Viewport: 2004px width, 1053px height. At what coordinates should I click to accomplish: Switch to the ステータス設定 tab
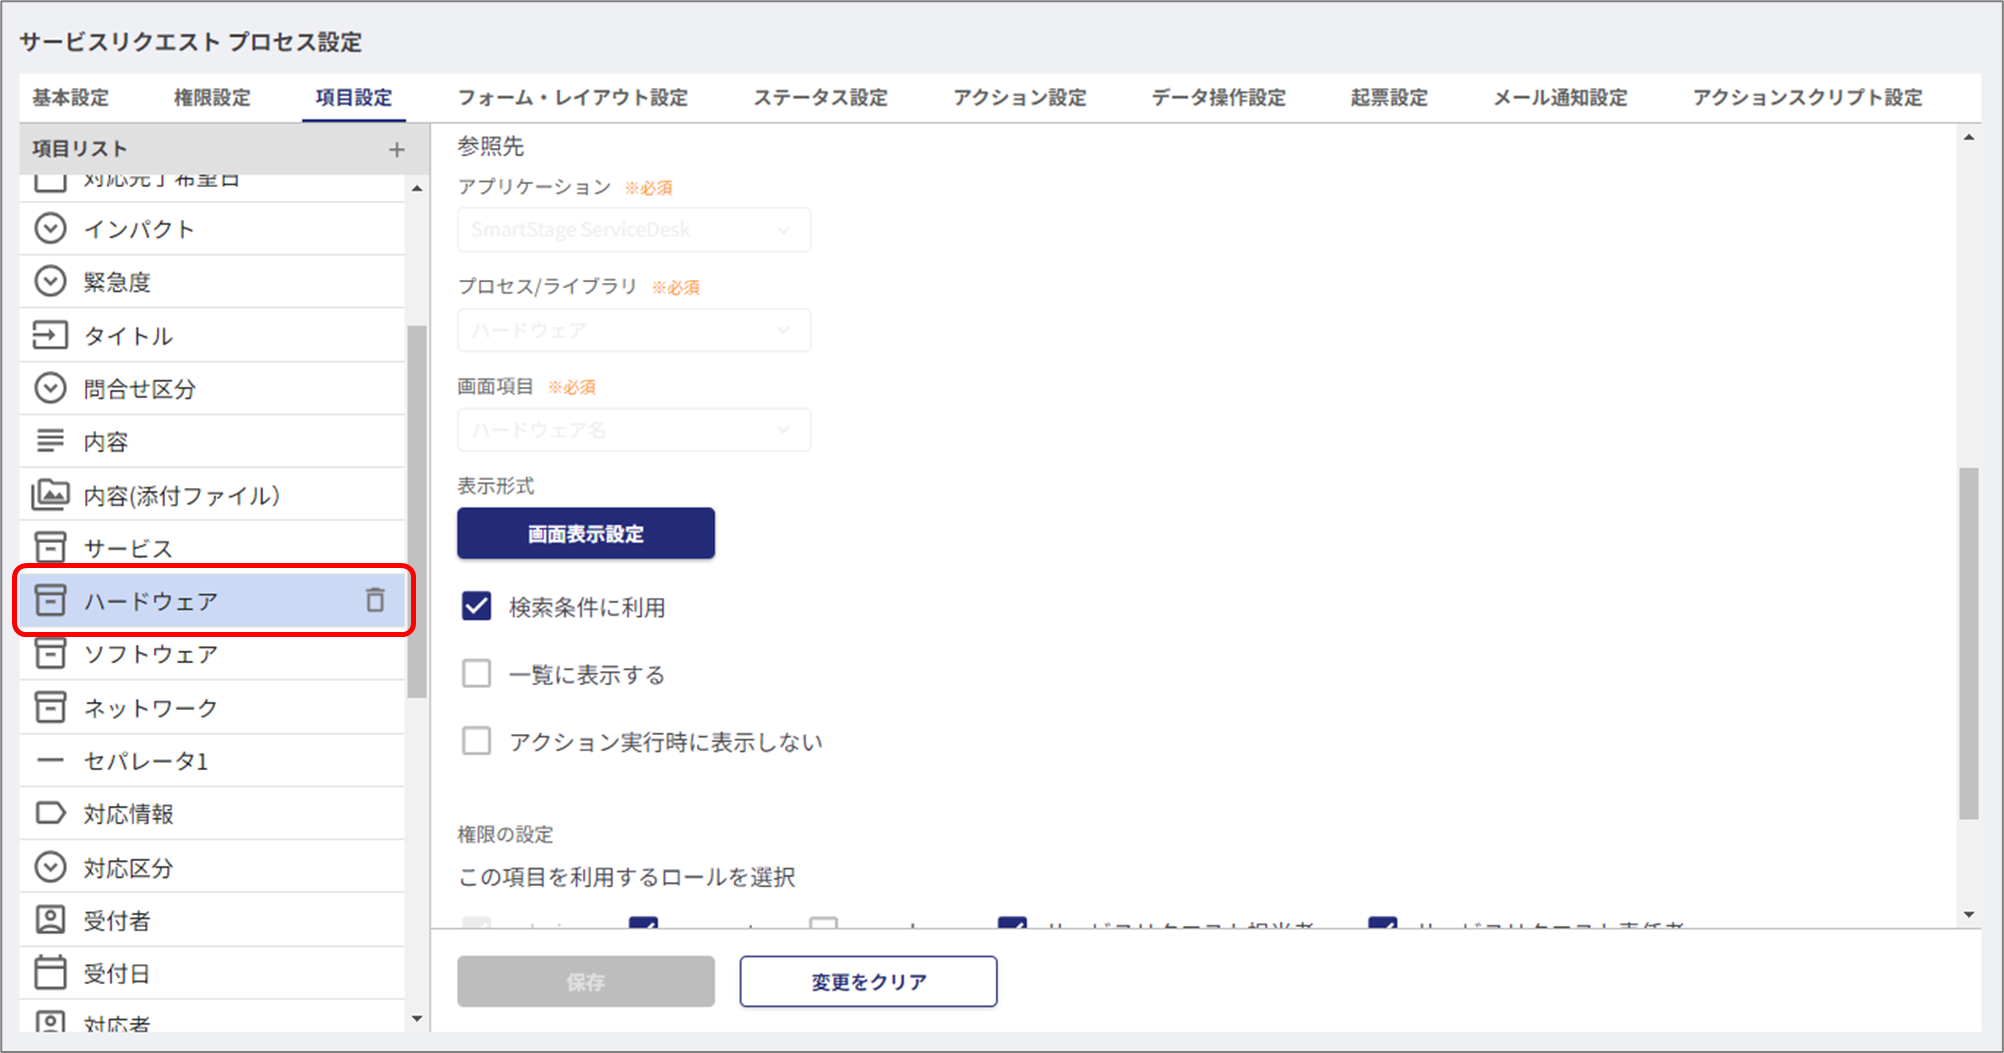[x=820, y=98]
